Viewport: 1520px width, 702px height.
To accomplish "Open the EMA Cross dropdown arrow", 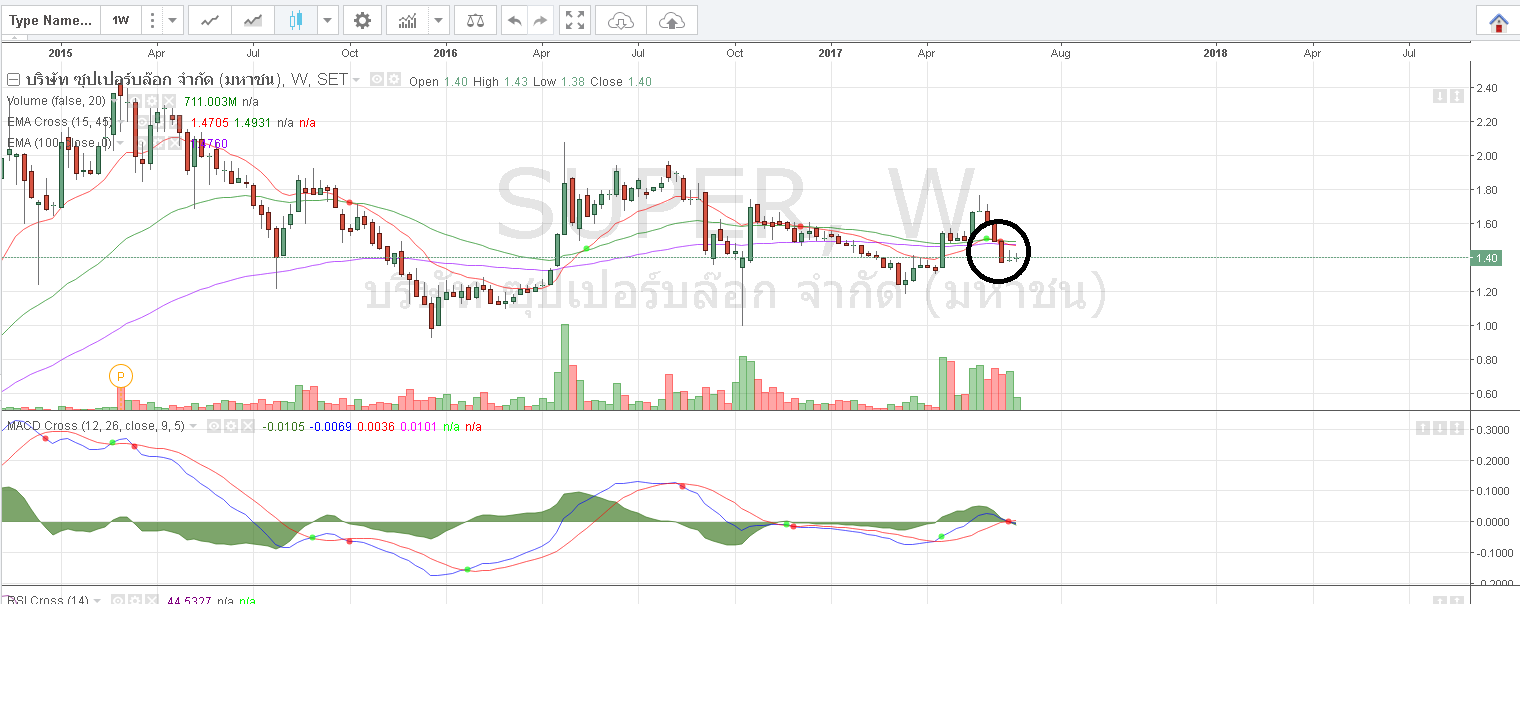I will point(121,122).
